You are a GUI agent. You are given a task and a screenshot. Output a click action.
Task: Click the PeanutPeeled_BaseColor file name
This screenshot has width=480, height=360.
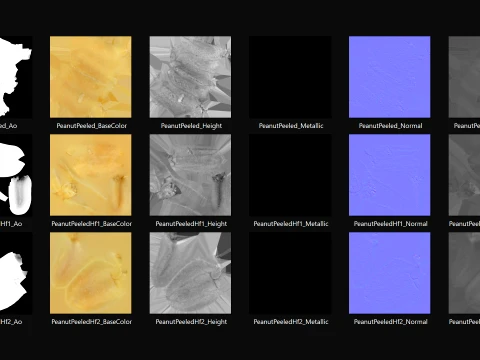(x=92, y=126)
